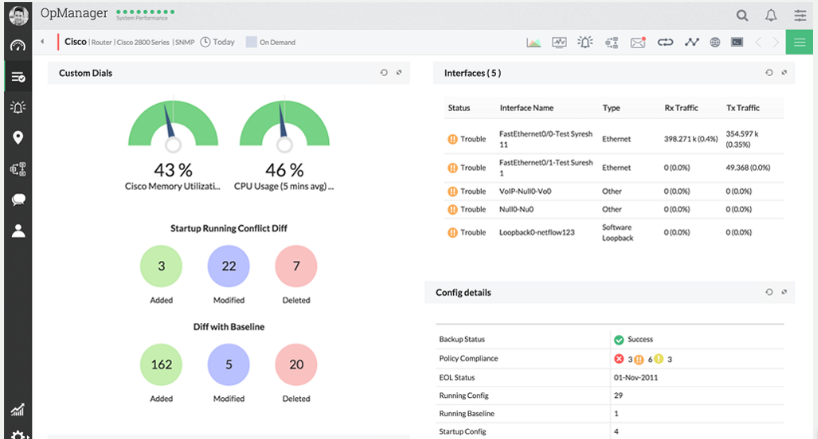Toggle the On Demand checkbox
This screenshot has width=818, height=439.
point(251,42)
